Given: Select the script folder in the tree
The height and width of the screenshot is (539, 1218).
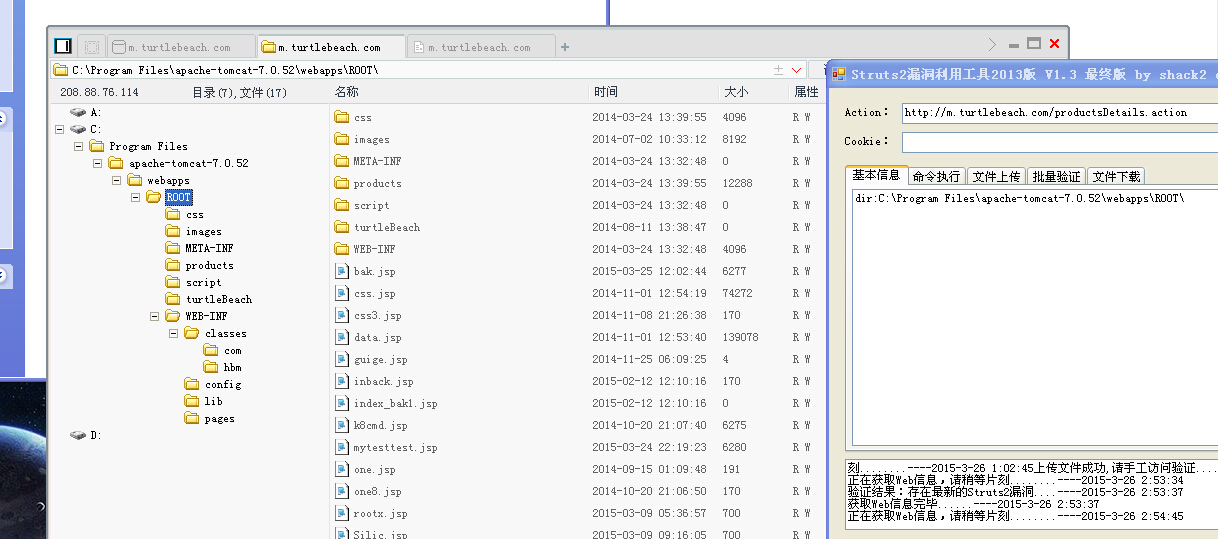Looking at the screenshot, I should click(203, 282).
